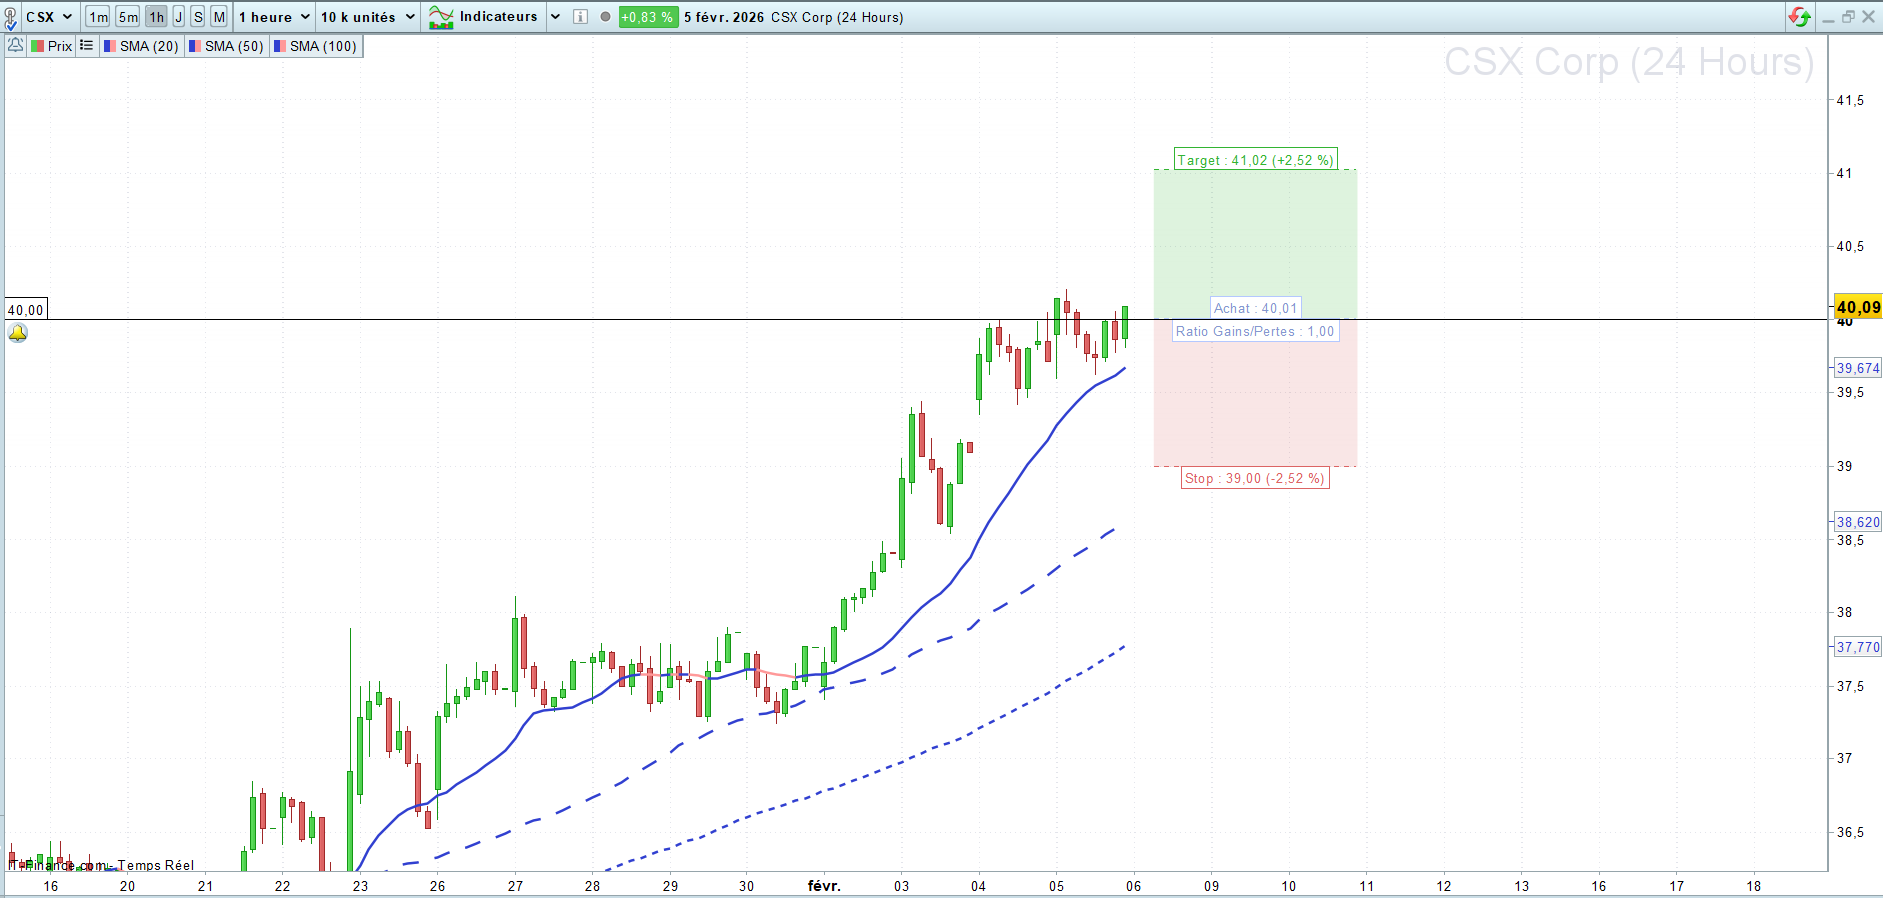
Task: Expand the arrow next to Indicateurs
Action: [x=555, y=17]
